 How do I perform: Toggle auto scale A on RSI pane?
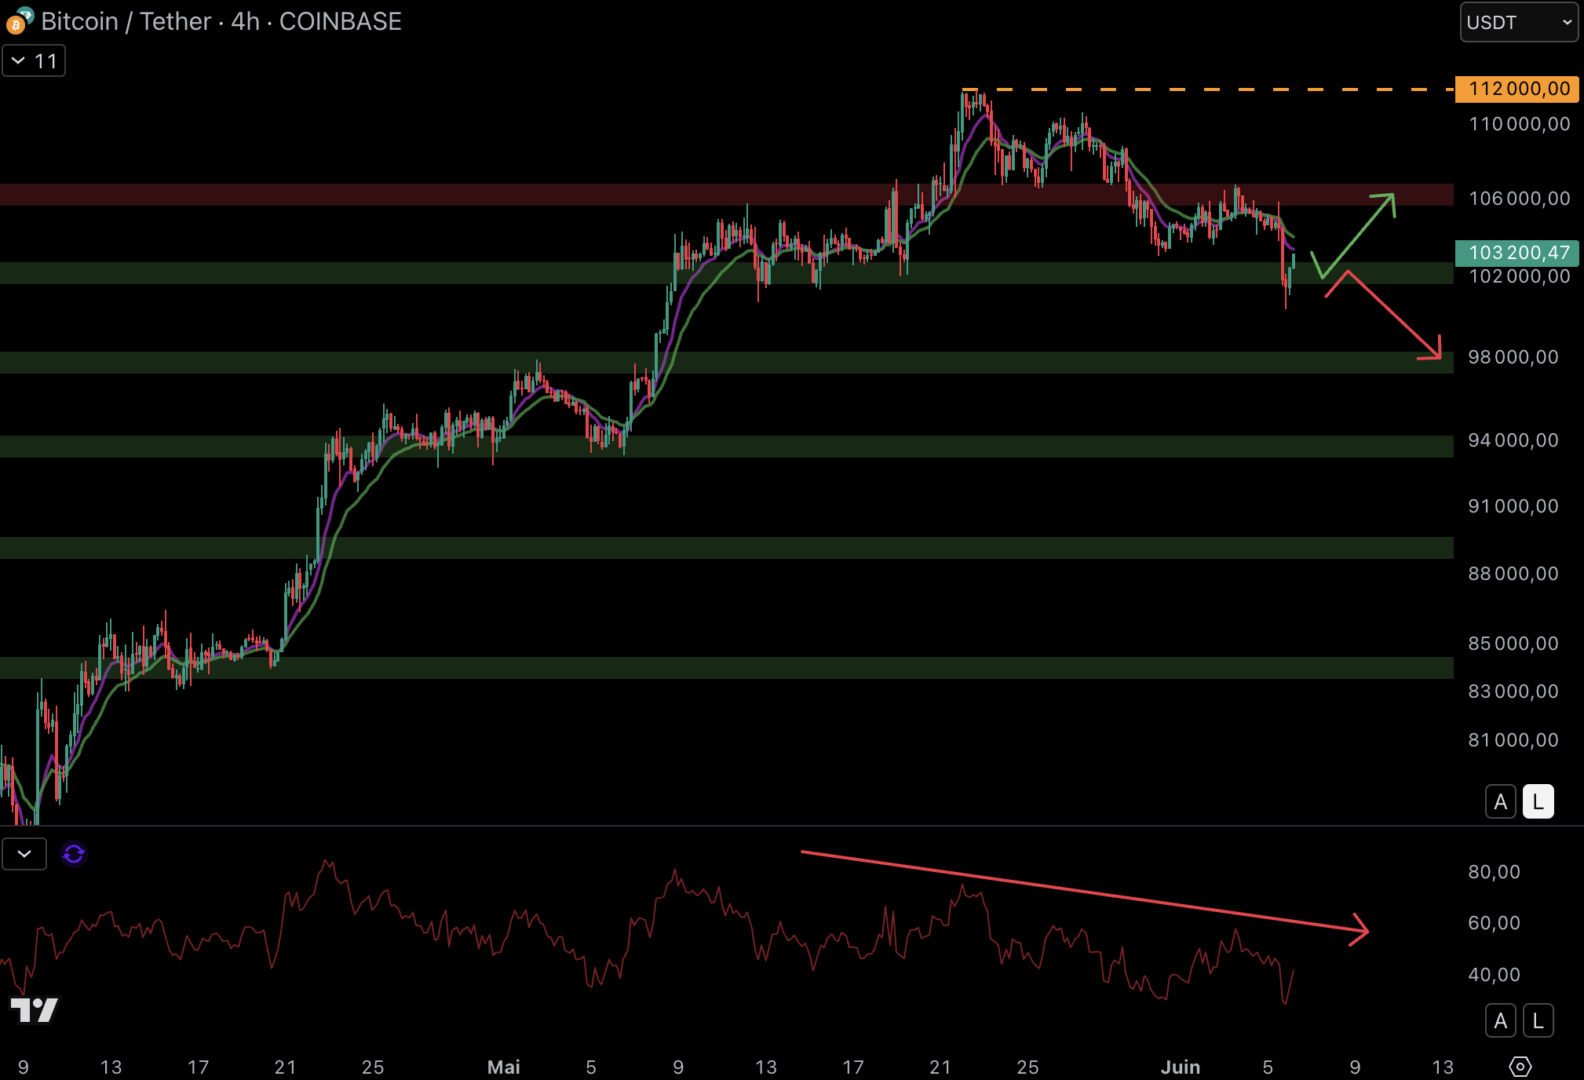click(1500, 1021)
